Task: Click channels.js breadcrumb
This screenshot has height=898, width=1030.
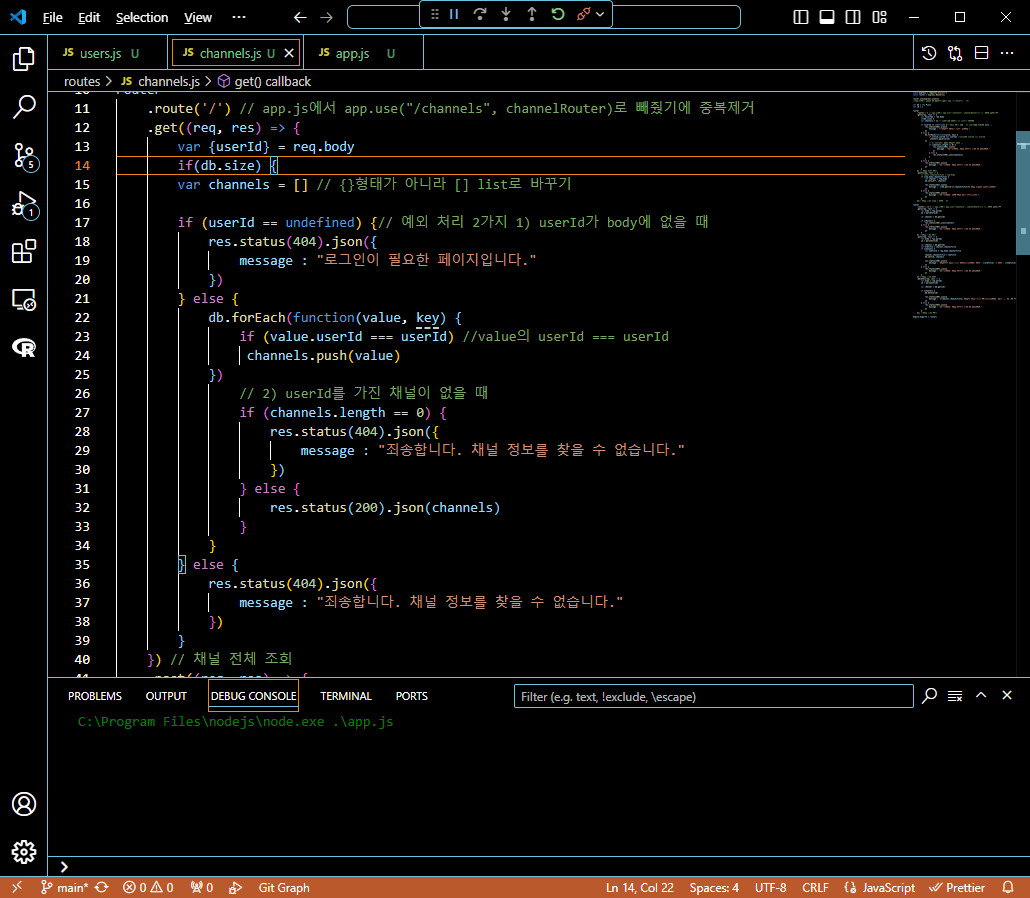Action: click(x=161, y=81)
